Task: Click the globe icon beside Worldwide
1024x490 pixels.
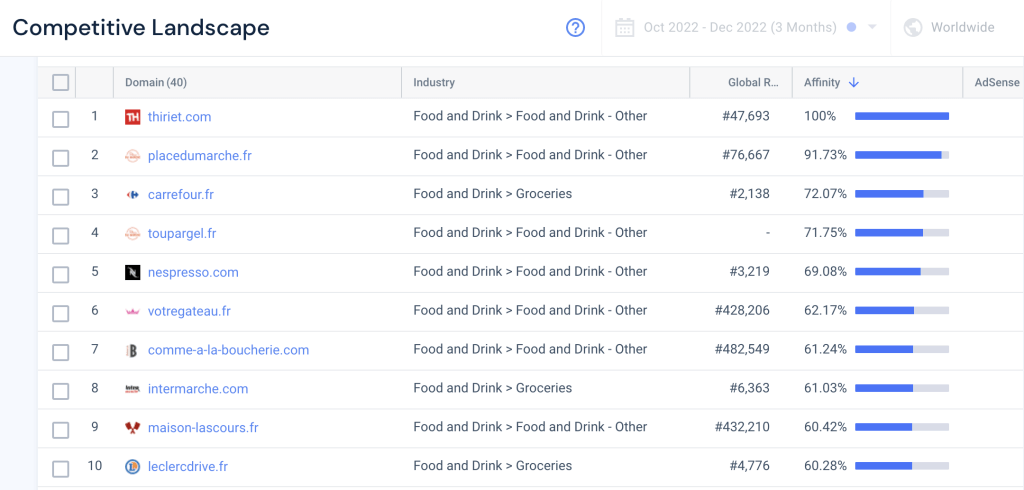Action: pos(912,28)
